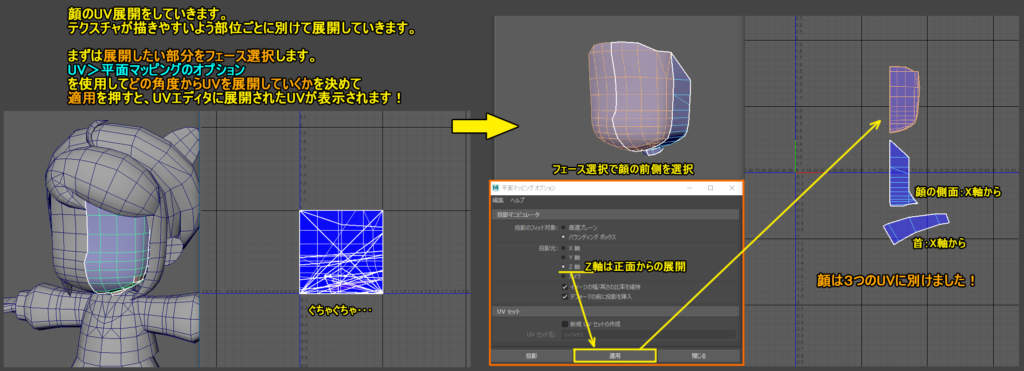Image resolution: width=1024 pixels, height=371 pixels.
Task: Click the 投影 button
Action: click(532, 356)
